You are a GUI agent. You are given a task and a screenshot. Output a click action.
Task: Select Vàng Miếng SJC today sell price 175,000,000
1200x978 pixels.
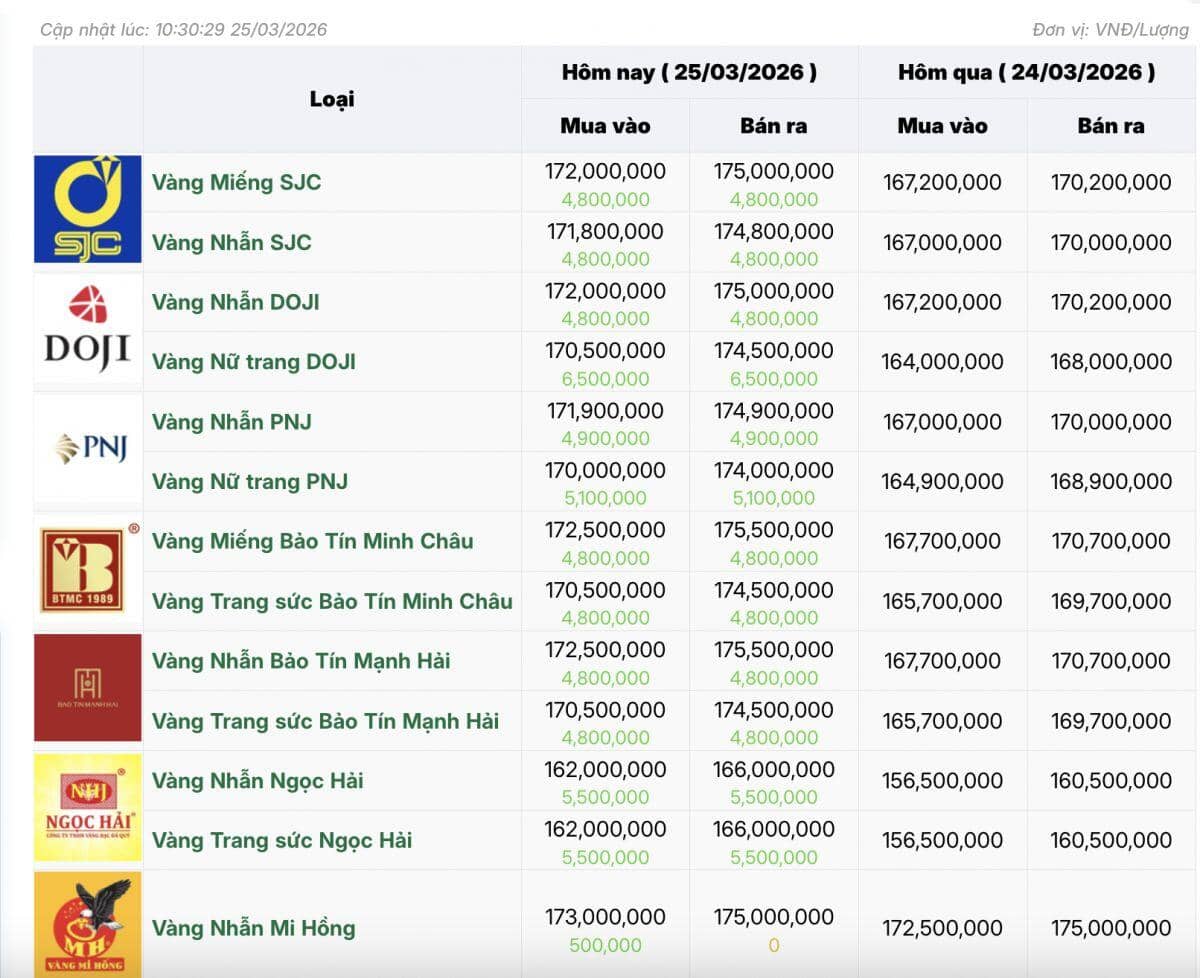click(x=774, y=172)
